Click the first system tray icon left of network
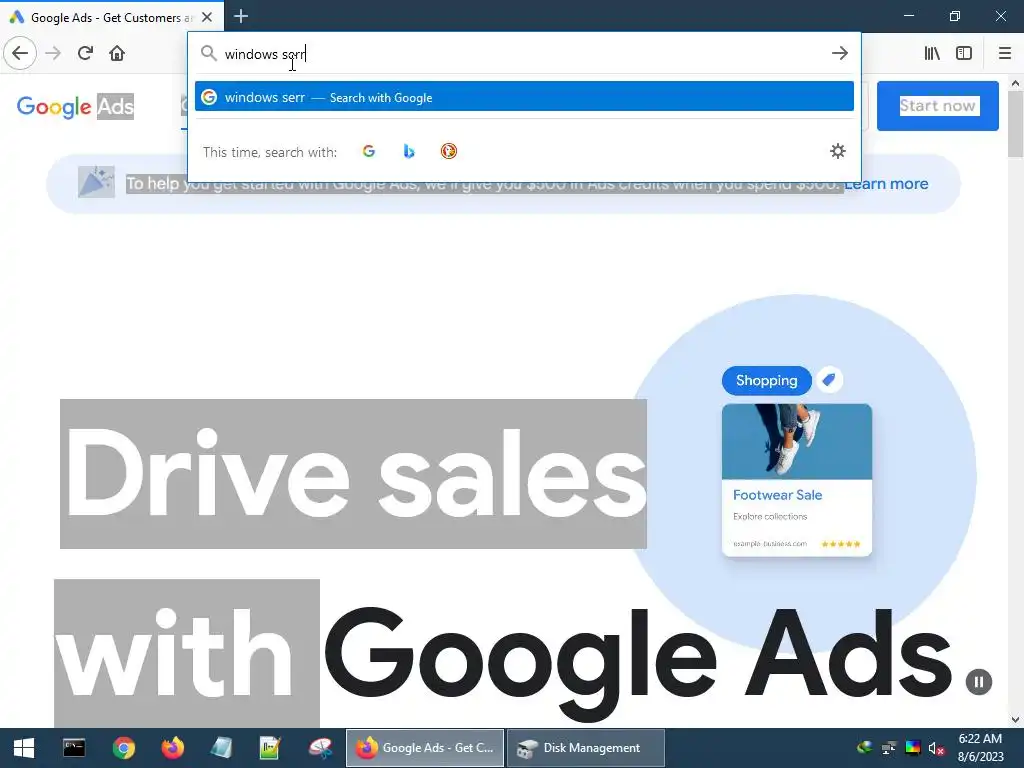Image resolution: width=1024 pixels, height=768 pixels. coord(865,748)
